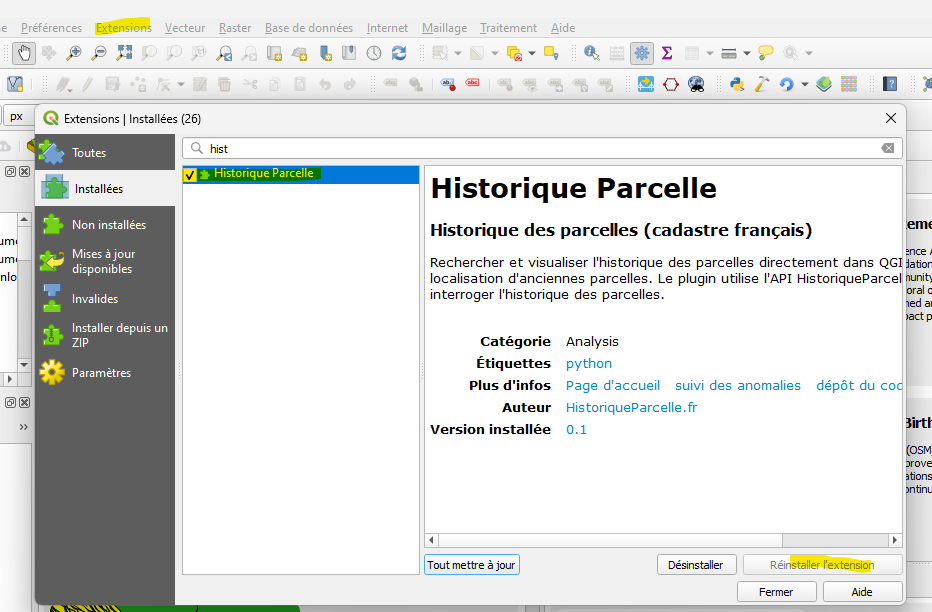The height and width of the screenshot is (612, 932).
Task: Create a new spatial bookmark
Action: click(x=325, y=53)
